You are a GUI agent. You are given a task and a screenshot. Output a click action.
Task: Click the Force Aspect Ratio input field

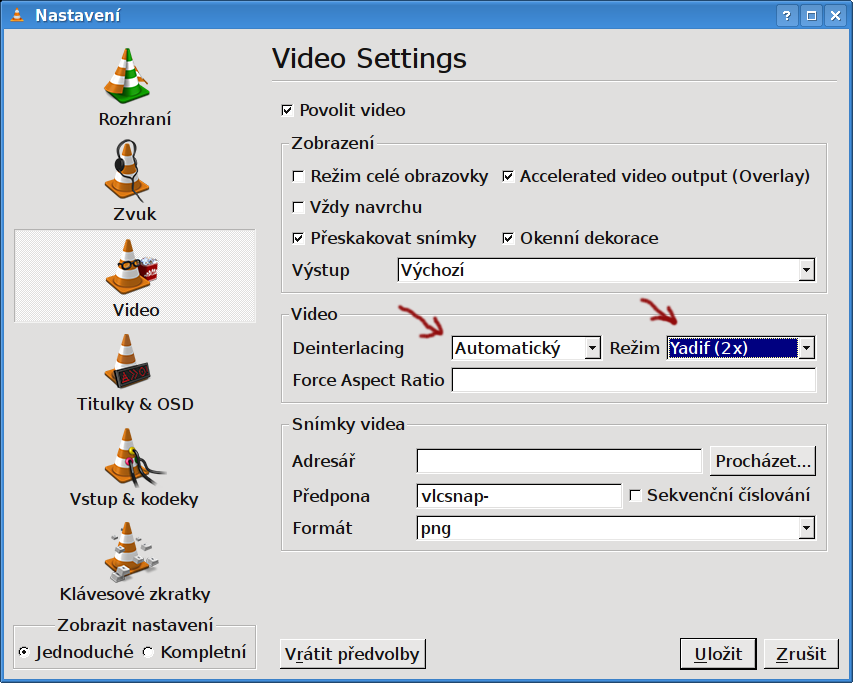(x=634, y=380)
